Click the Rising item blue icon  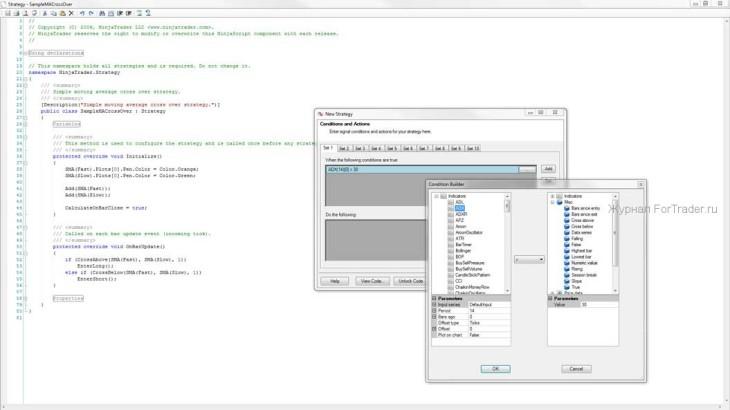567,269
